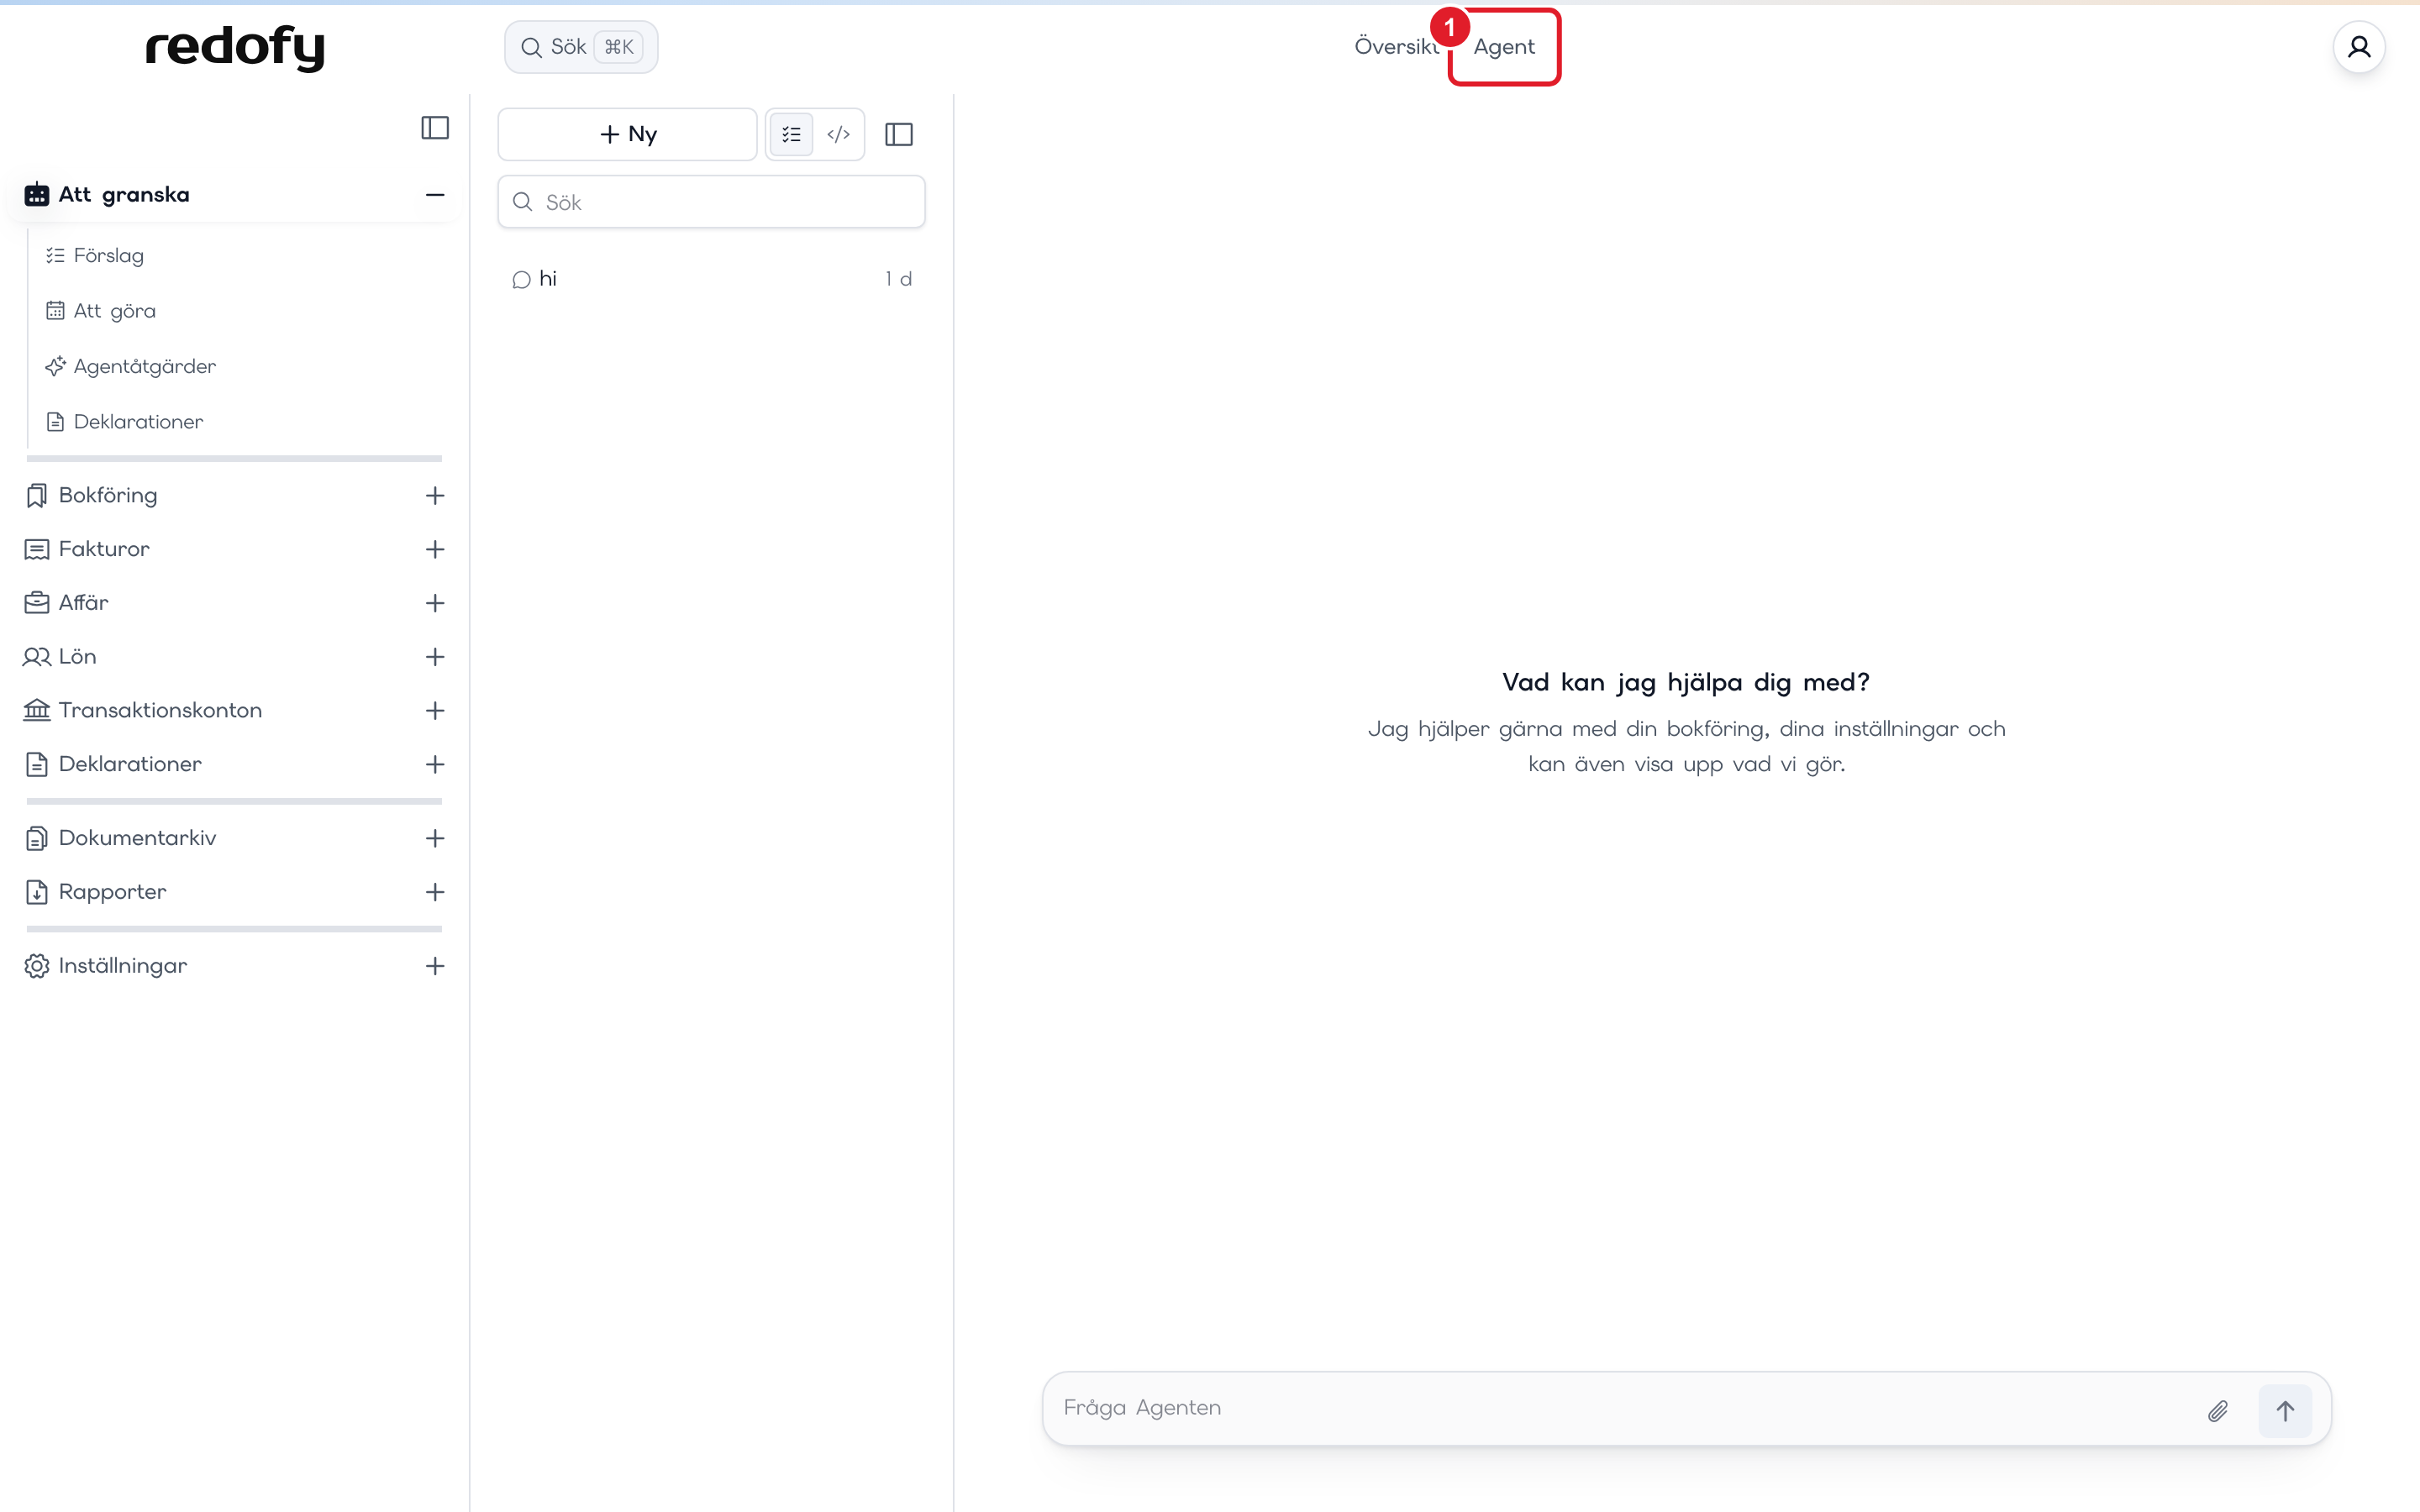The height and width of the screenshot is (1512, 2420).
Task: Open the Rapporter menu item
Action: [x=113, y=892]
